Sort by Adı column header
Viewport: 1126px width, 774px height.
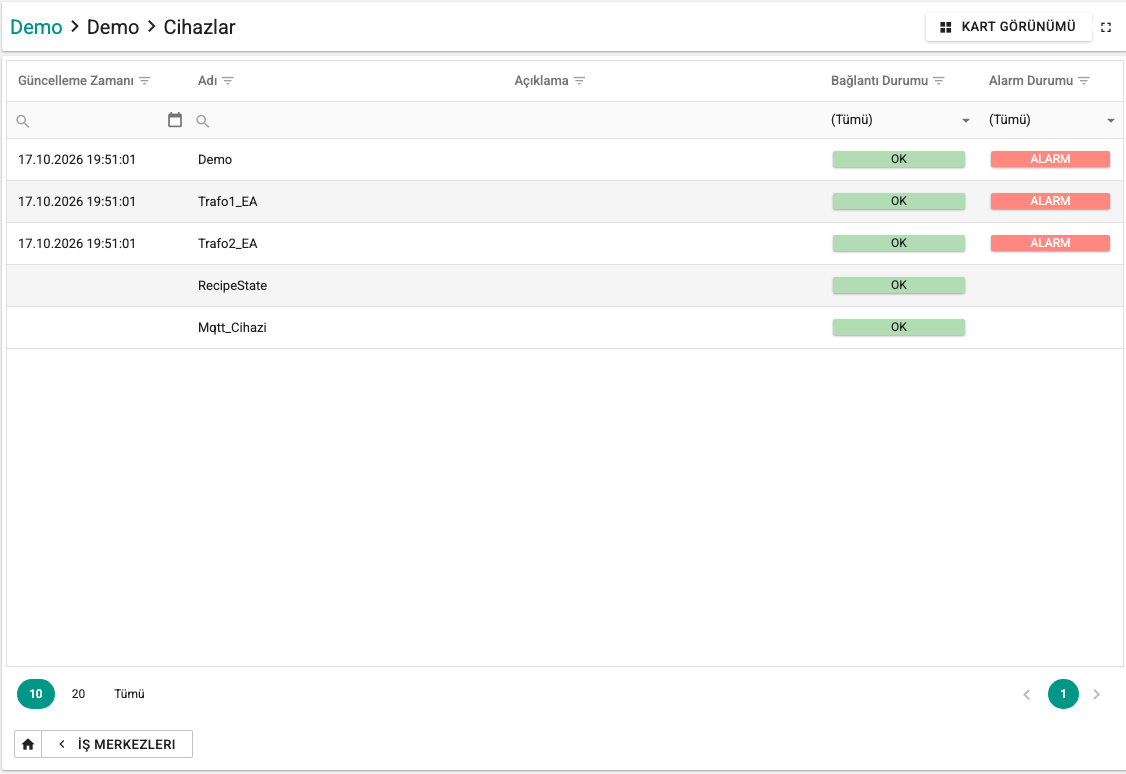(208, 80)
